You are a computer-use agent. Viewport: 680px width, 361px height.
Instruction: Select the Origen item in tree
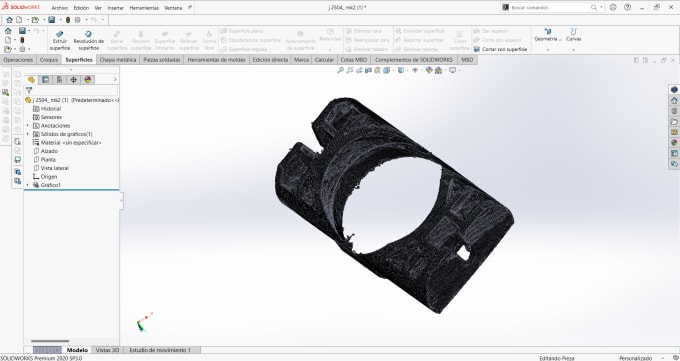(45, 177)
